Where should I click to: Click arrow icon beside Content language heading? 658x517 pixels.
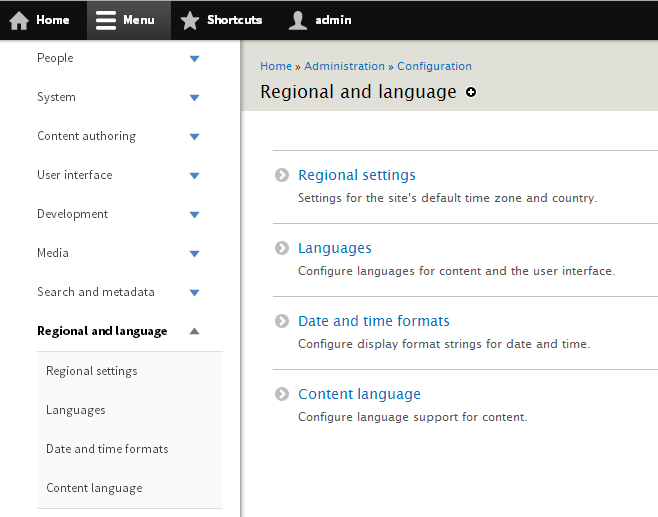pos(282,394)
